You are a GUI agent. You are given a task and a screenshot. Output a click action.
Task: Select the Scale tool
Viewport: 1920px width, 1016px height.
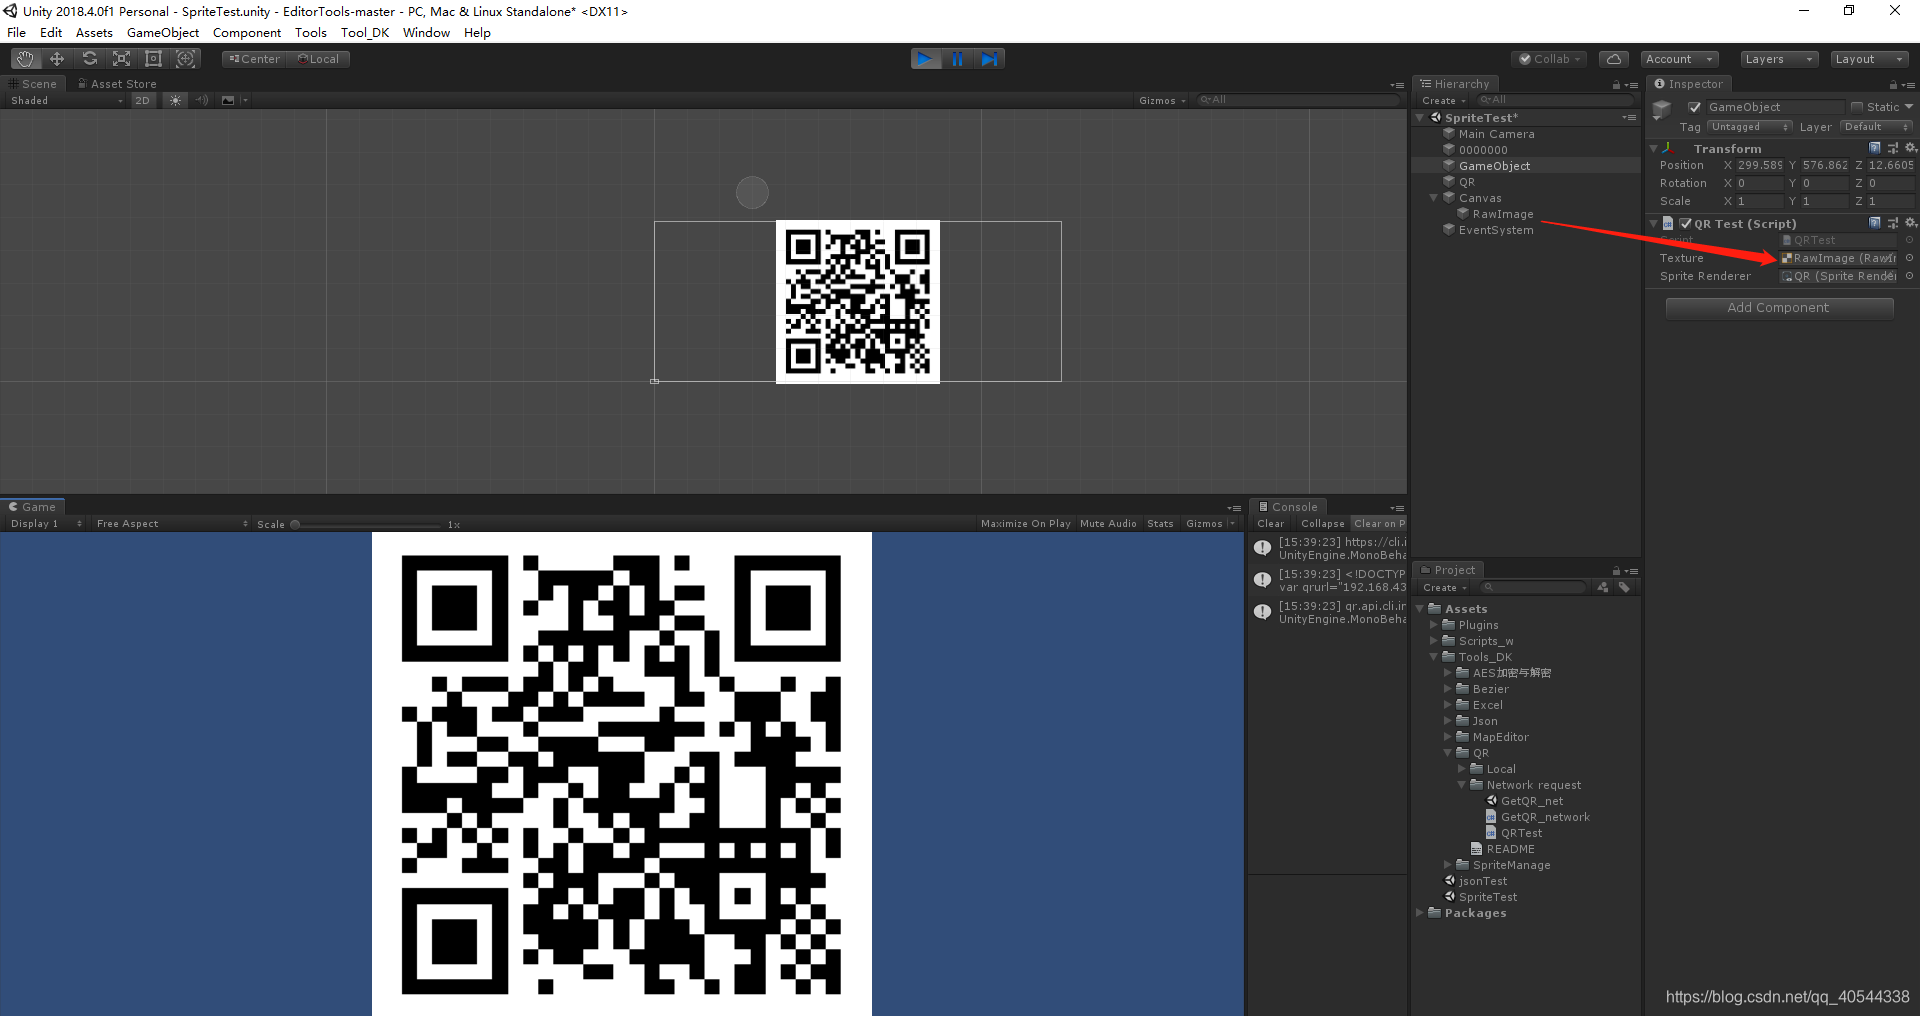121,58
